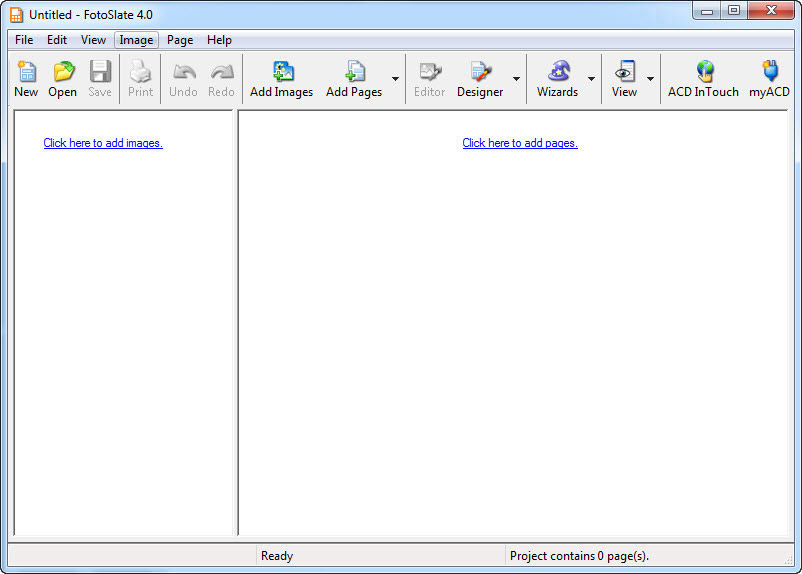Maximize the FotoSlate window
This screenshot has height=574, width=802.
click(x=734, y=11)
